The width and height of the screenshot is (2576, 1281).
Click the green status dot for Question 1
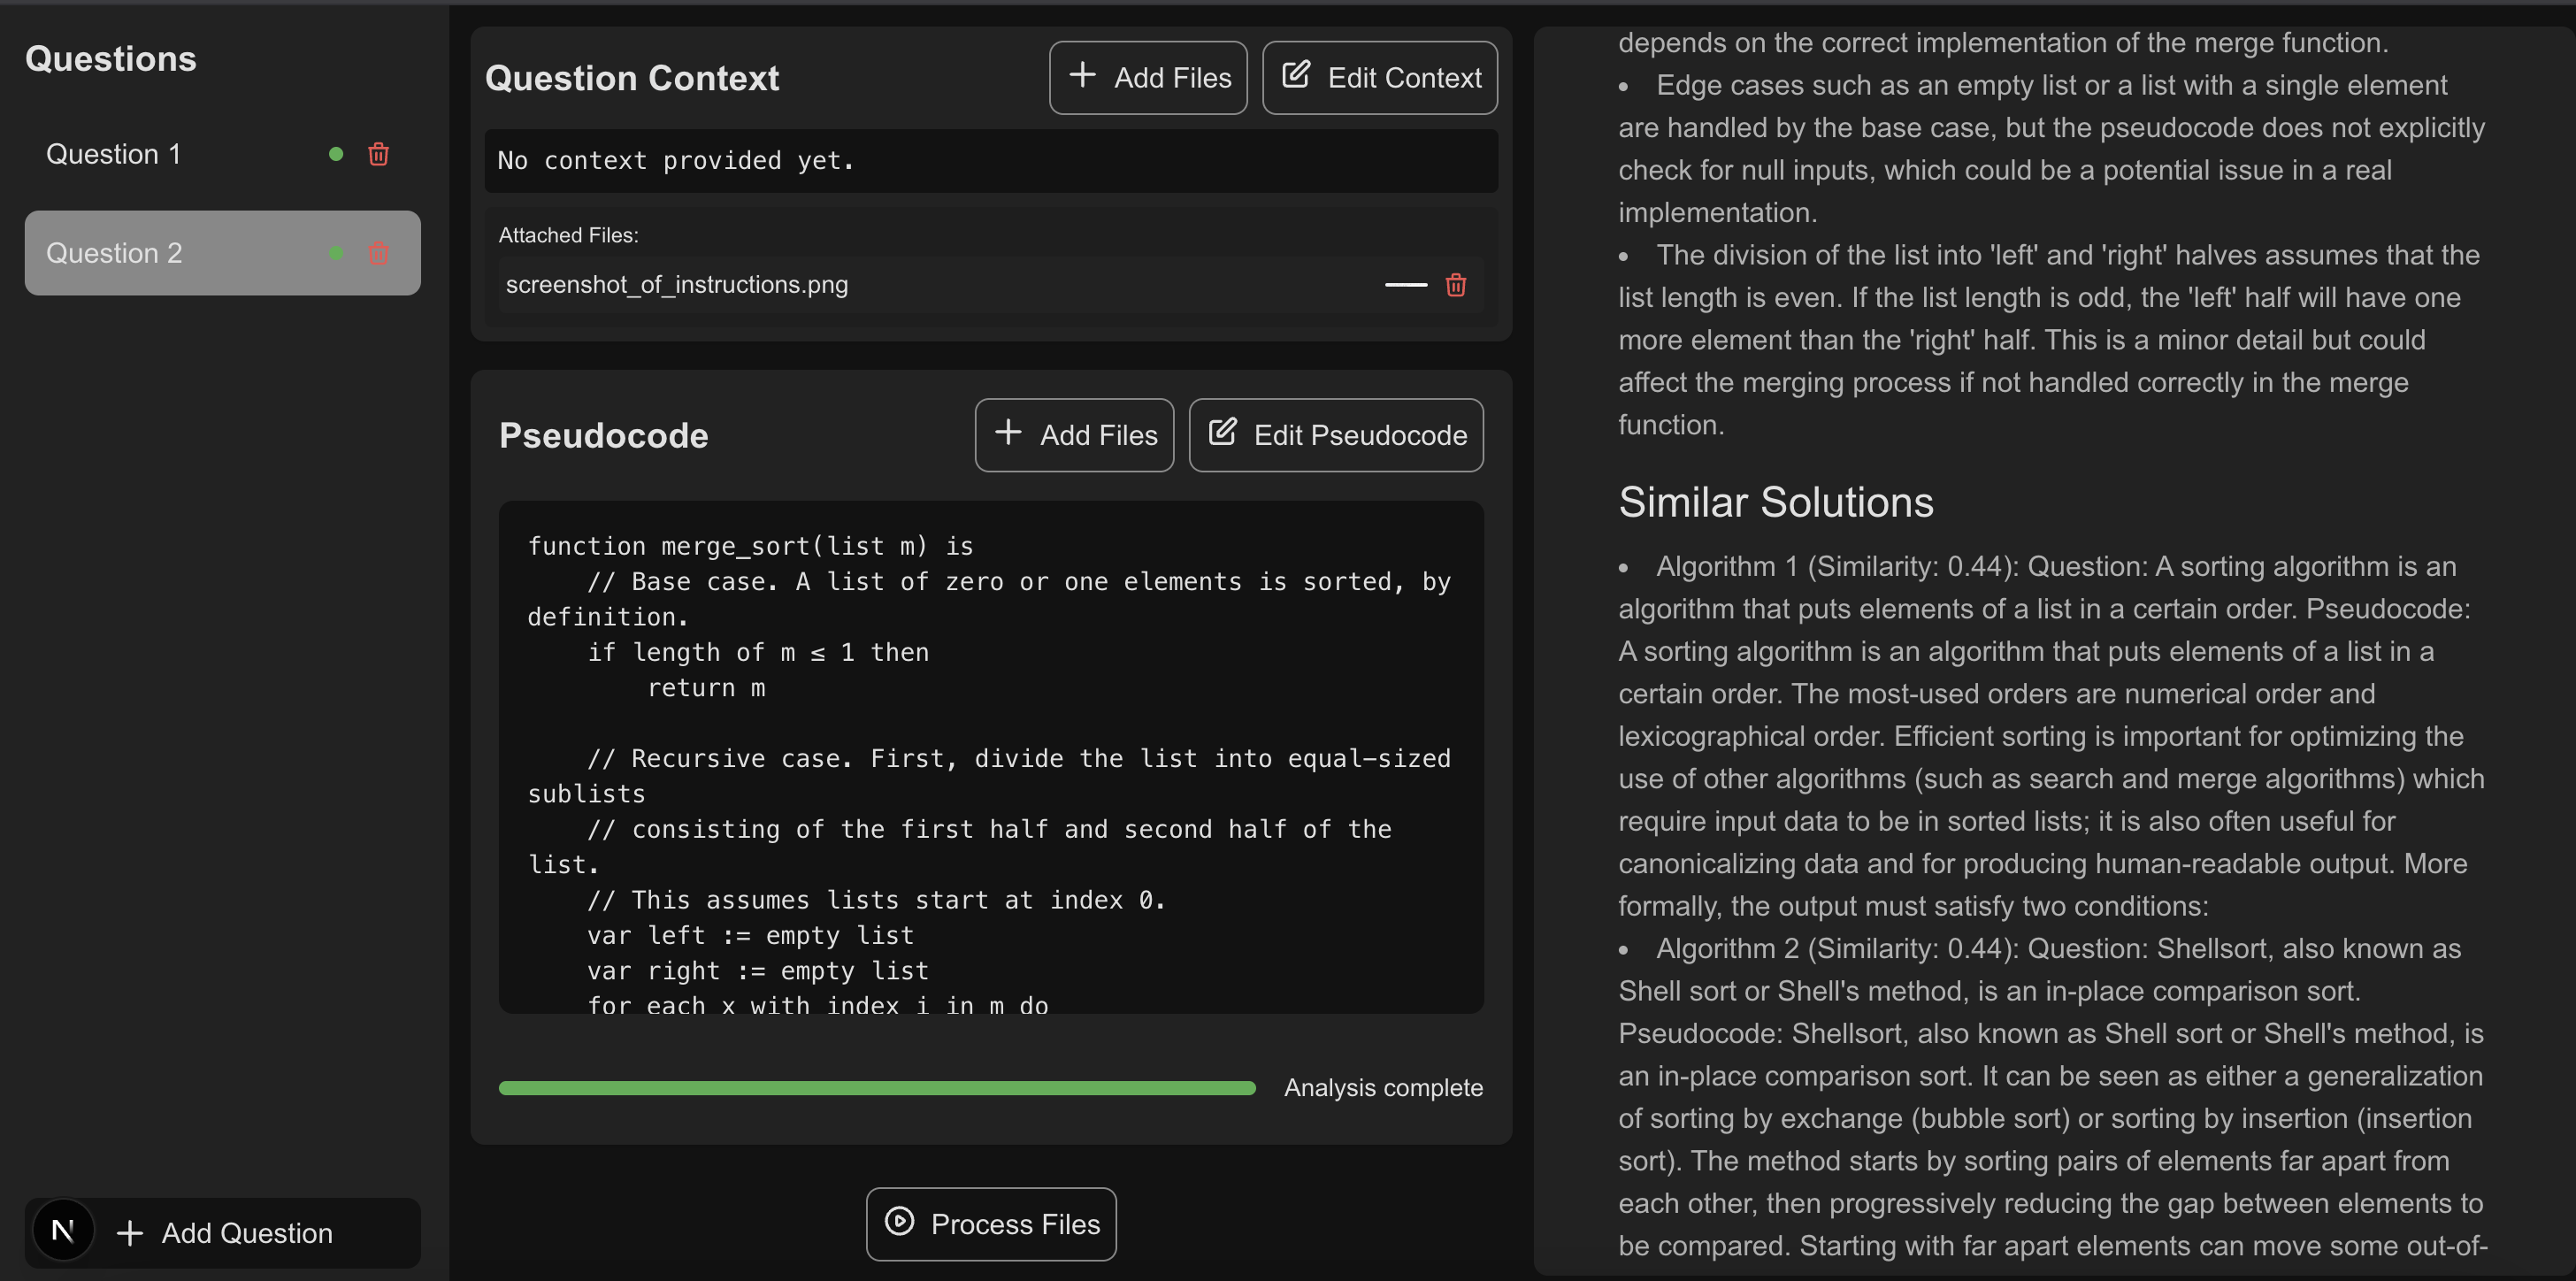pos(336,154)
